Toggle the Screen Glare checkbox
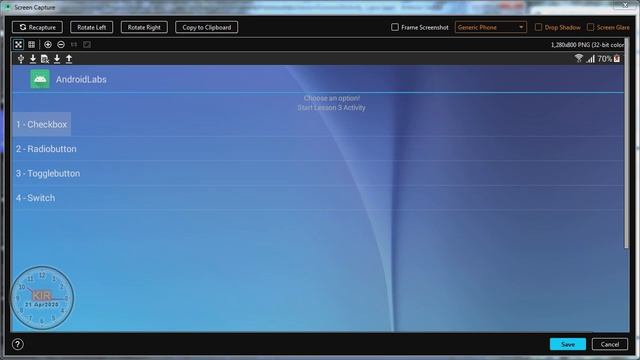 click(591, 27)
